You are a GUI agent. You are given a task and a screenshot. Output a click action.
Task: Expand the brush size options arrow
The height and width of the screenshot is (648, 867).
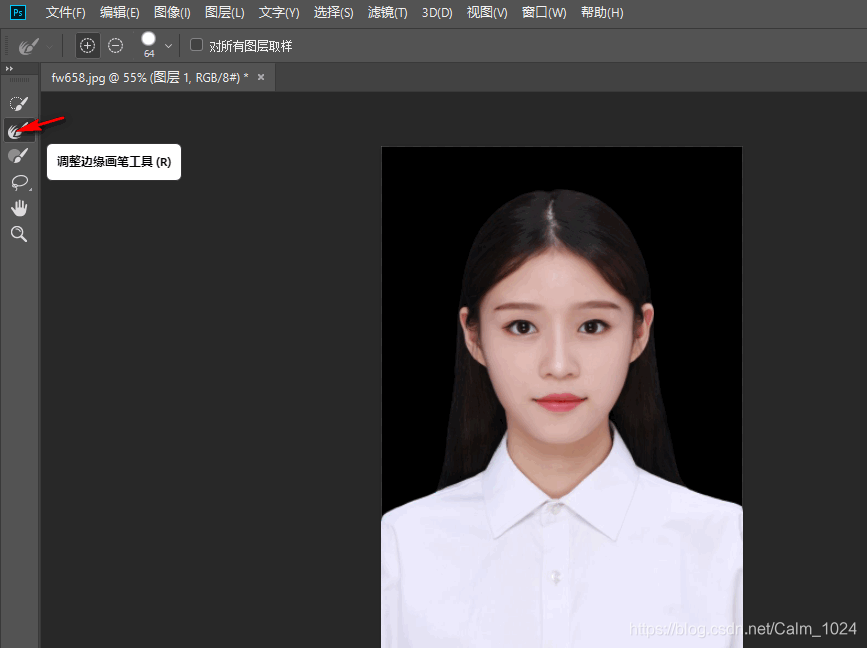168,46
